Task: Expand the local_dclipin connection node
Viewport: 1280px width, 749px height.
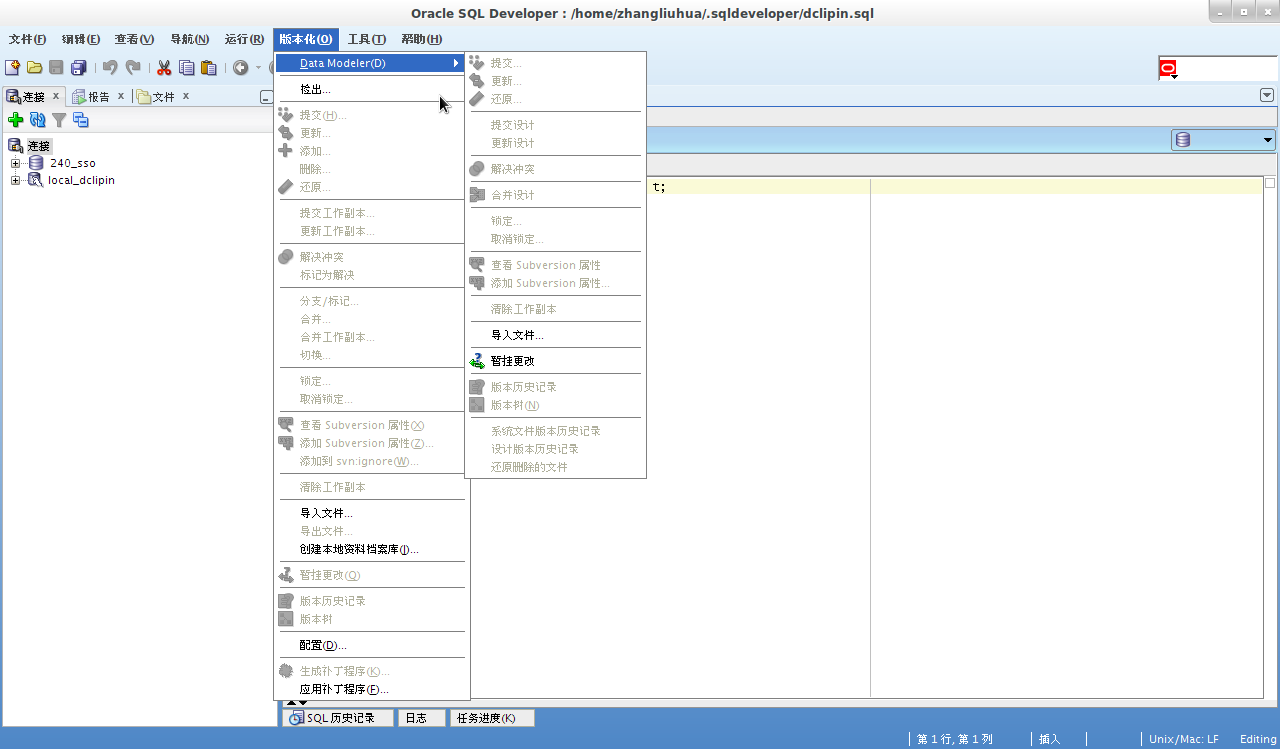Action: [15, 180]
